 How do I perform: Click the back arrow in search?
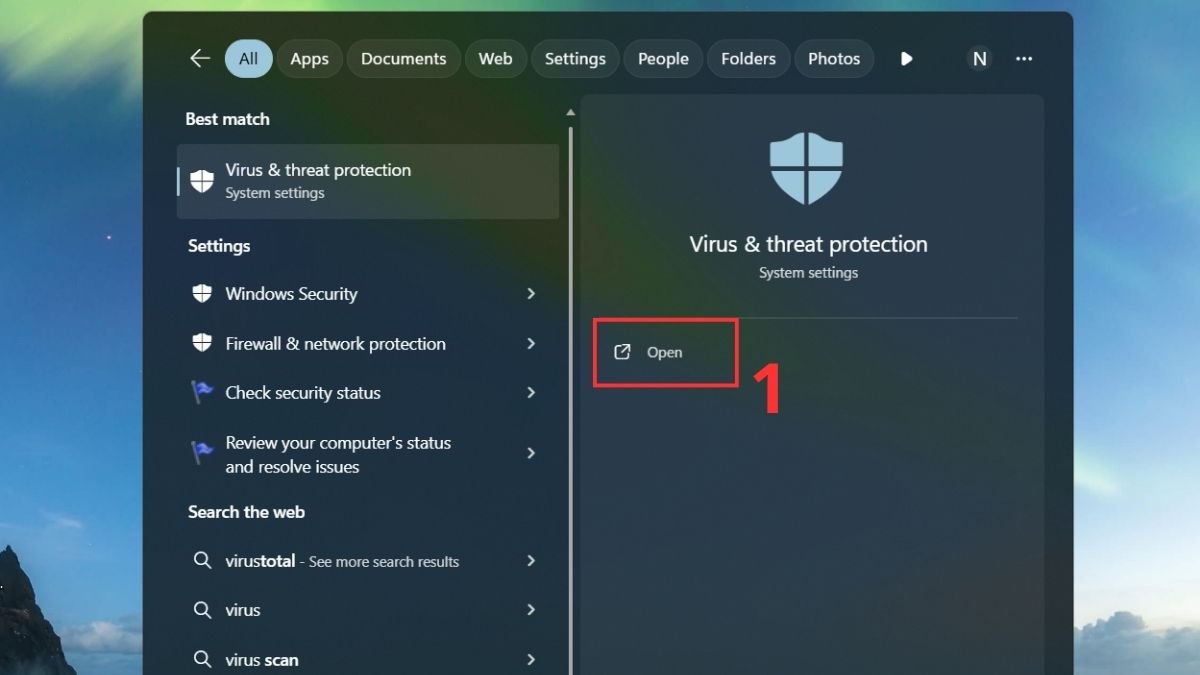point(199,58)
